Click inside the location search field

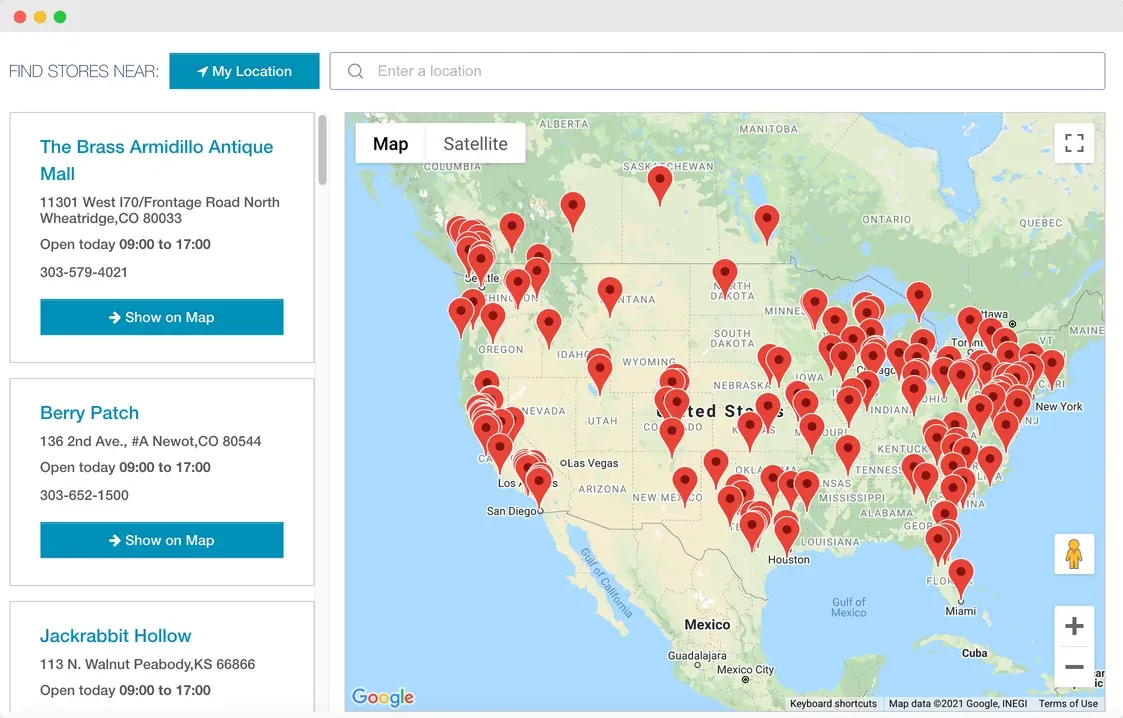600,71
